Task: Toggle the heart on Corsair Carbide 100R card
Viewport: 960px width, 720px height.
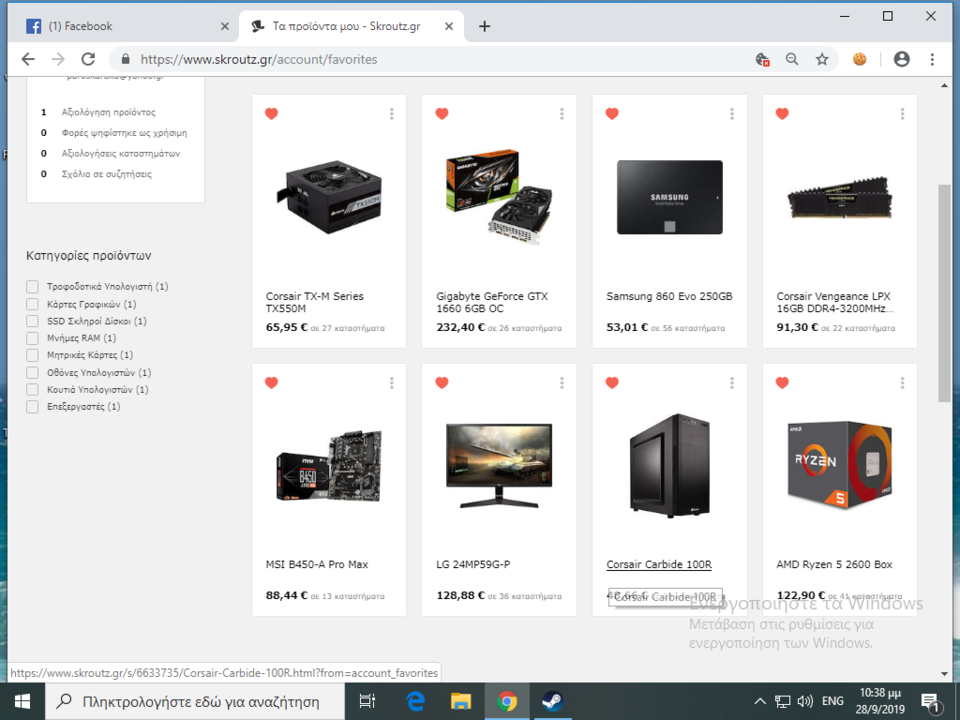Action: pyautogui.click(x=612, y=383)
